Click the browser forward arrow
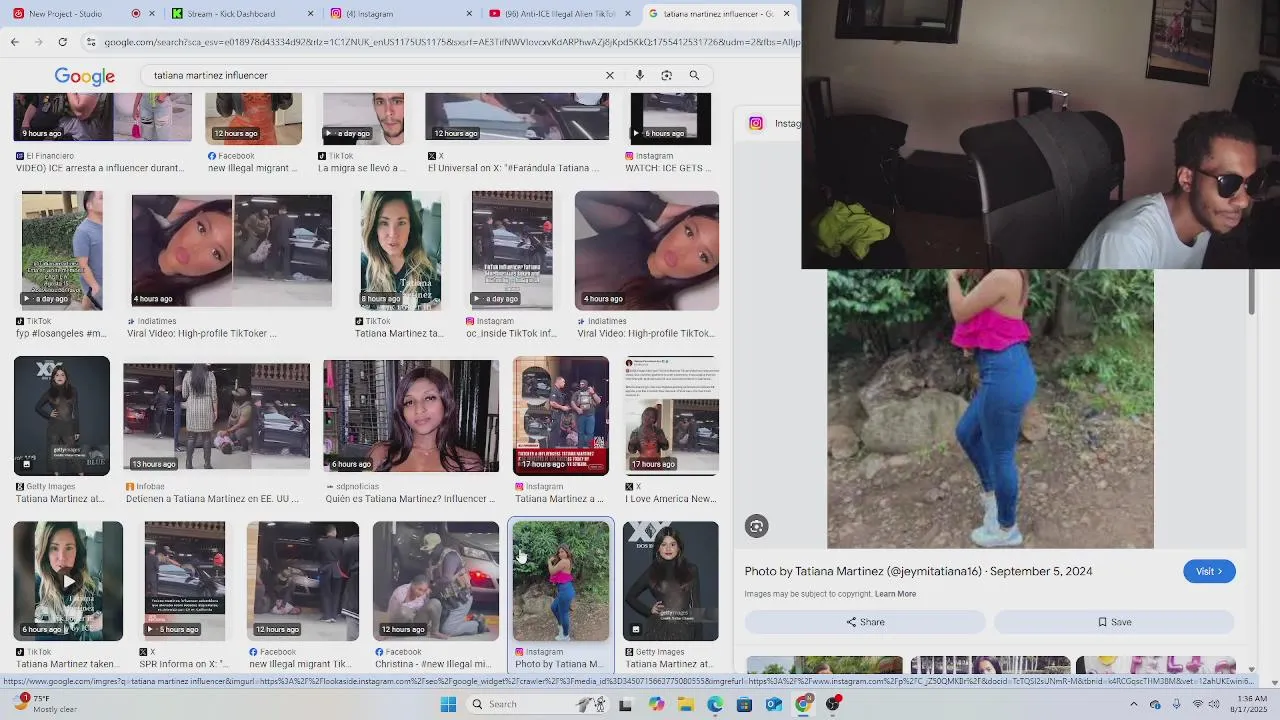The image size is (1280, 720). coord(38,42)
